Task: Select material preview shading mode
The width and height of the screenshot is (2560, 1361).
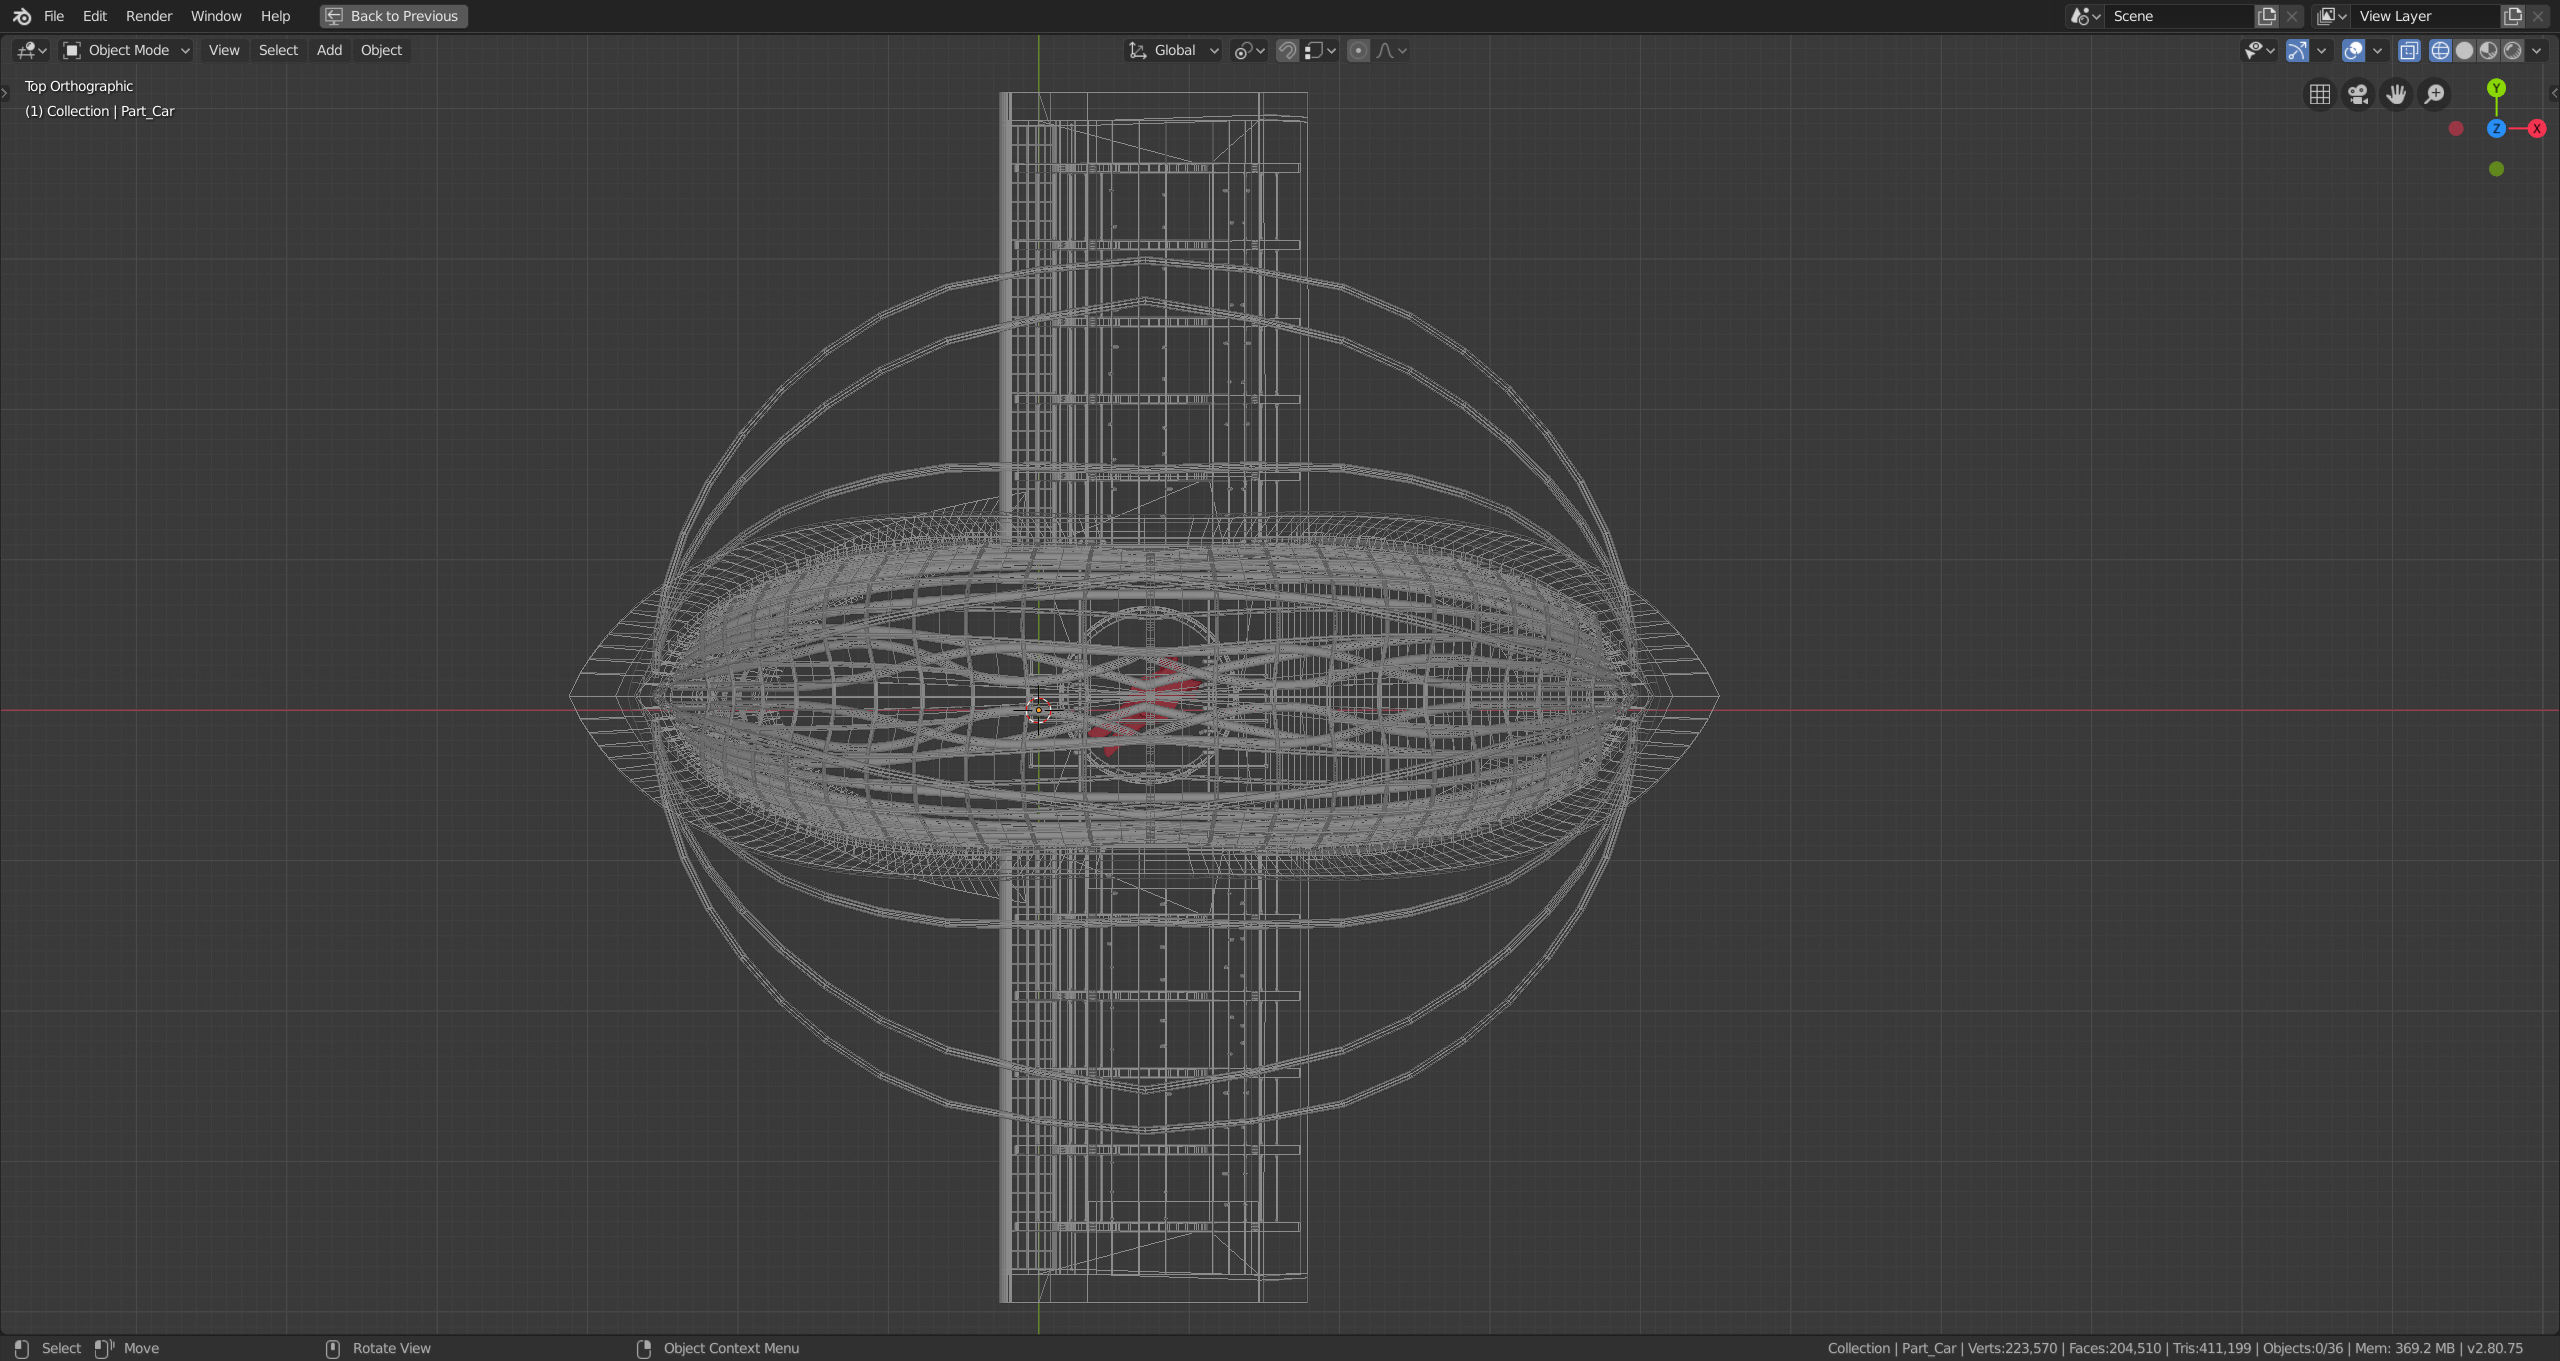Action: pyautogui.click(x=2488, y=50)
